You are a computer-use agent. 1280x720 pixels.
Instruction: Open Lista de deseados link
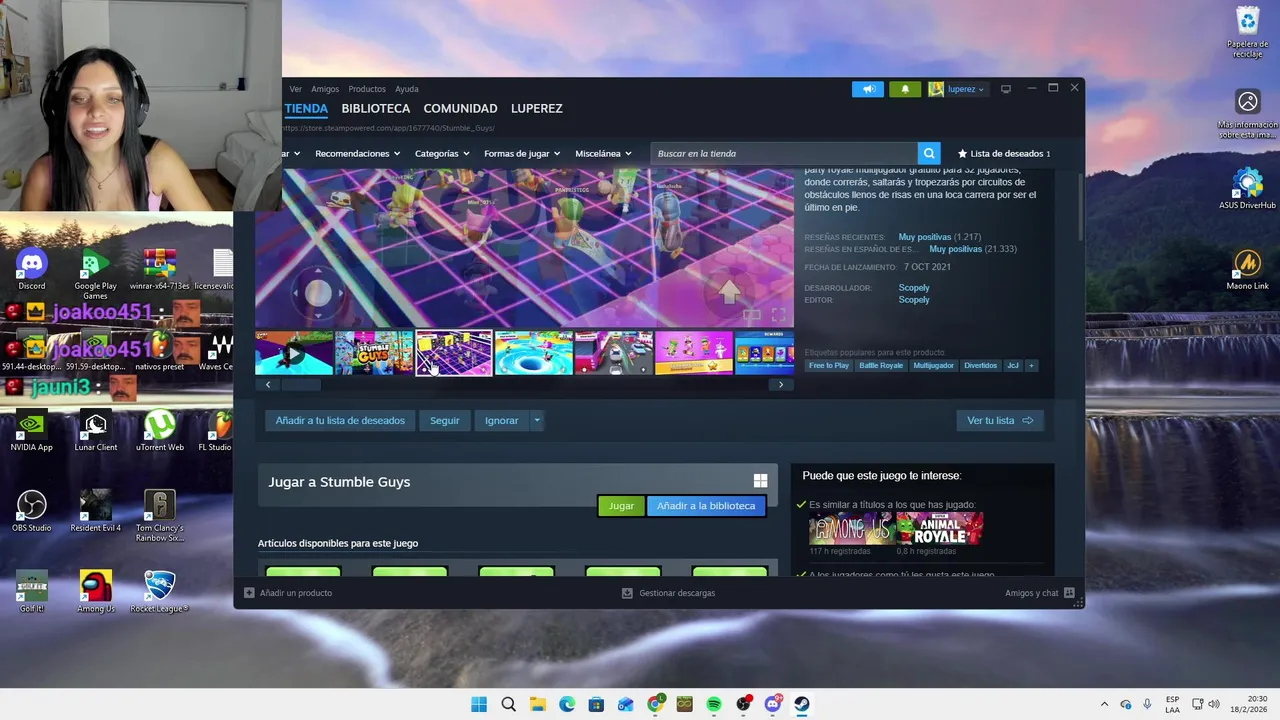point(1003,153)
